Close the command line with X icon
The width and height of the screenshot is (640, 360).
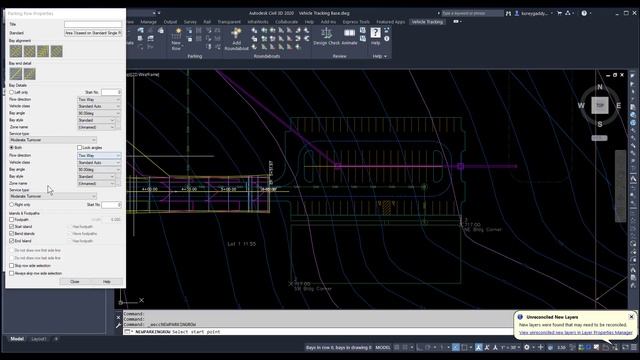(118, 317)
